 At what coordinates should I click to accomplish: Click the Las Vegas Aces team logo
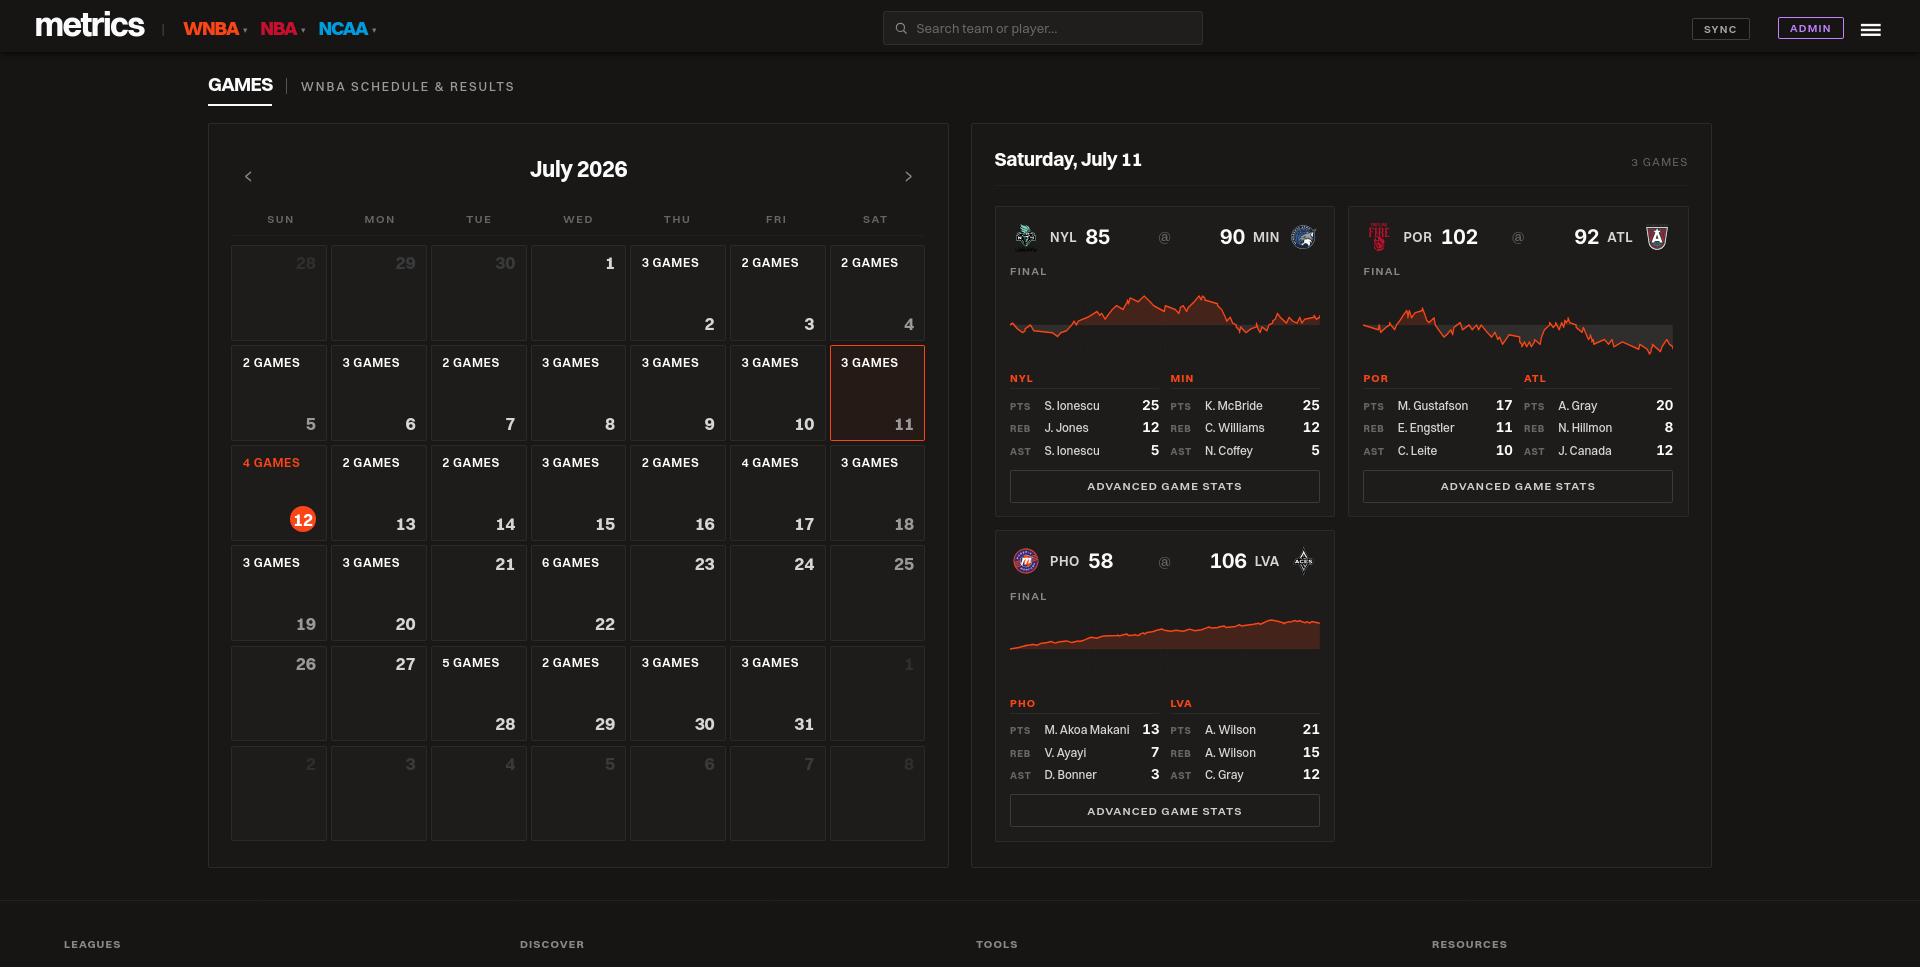click(1303, 561)
